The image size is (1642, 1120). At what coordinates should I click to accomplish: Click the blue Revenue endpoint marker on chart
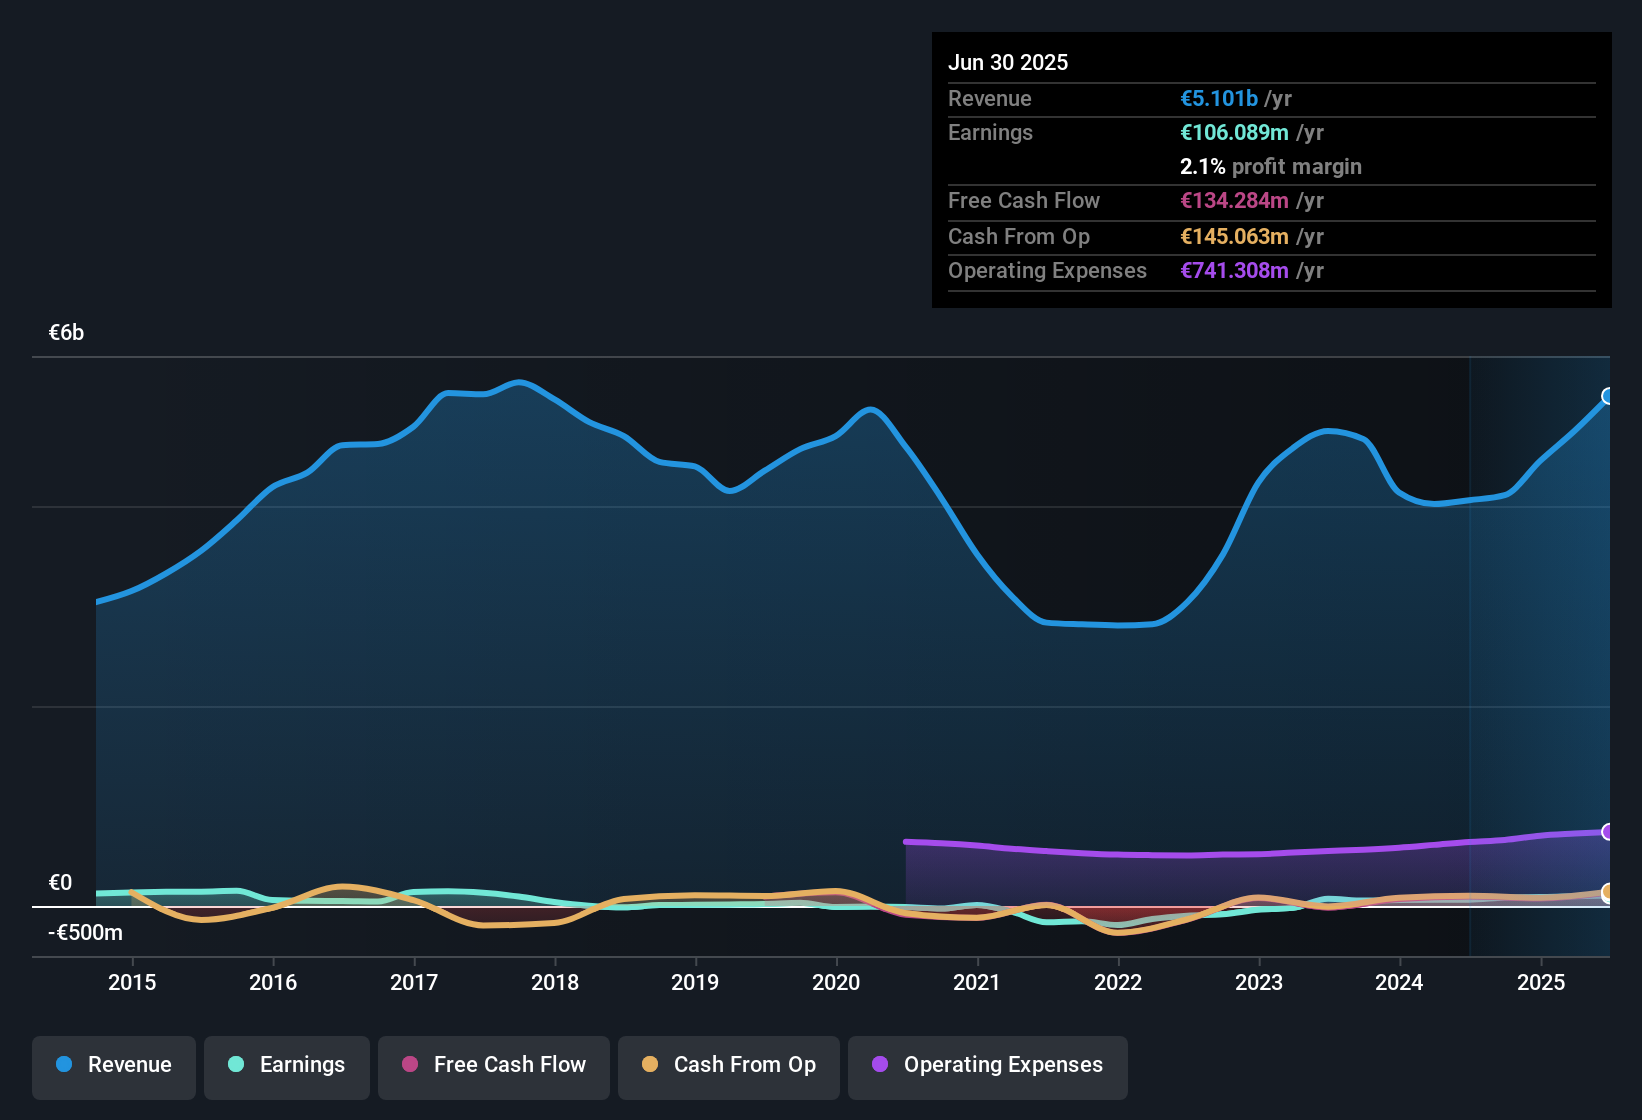pyautogui.click(x=1607, y=396)
